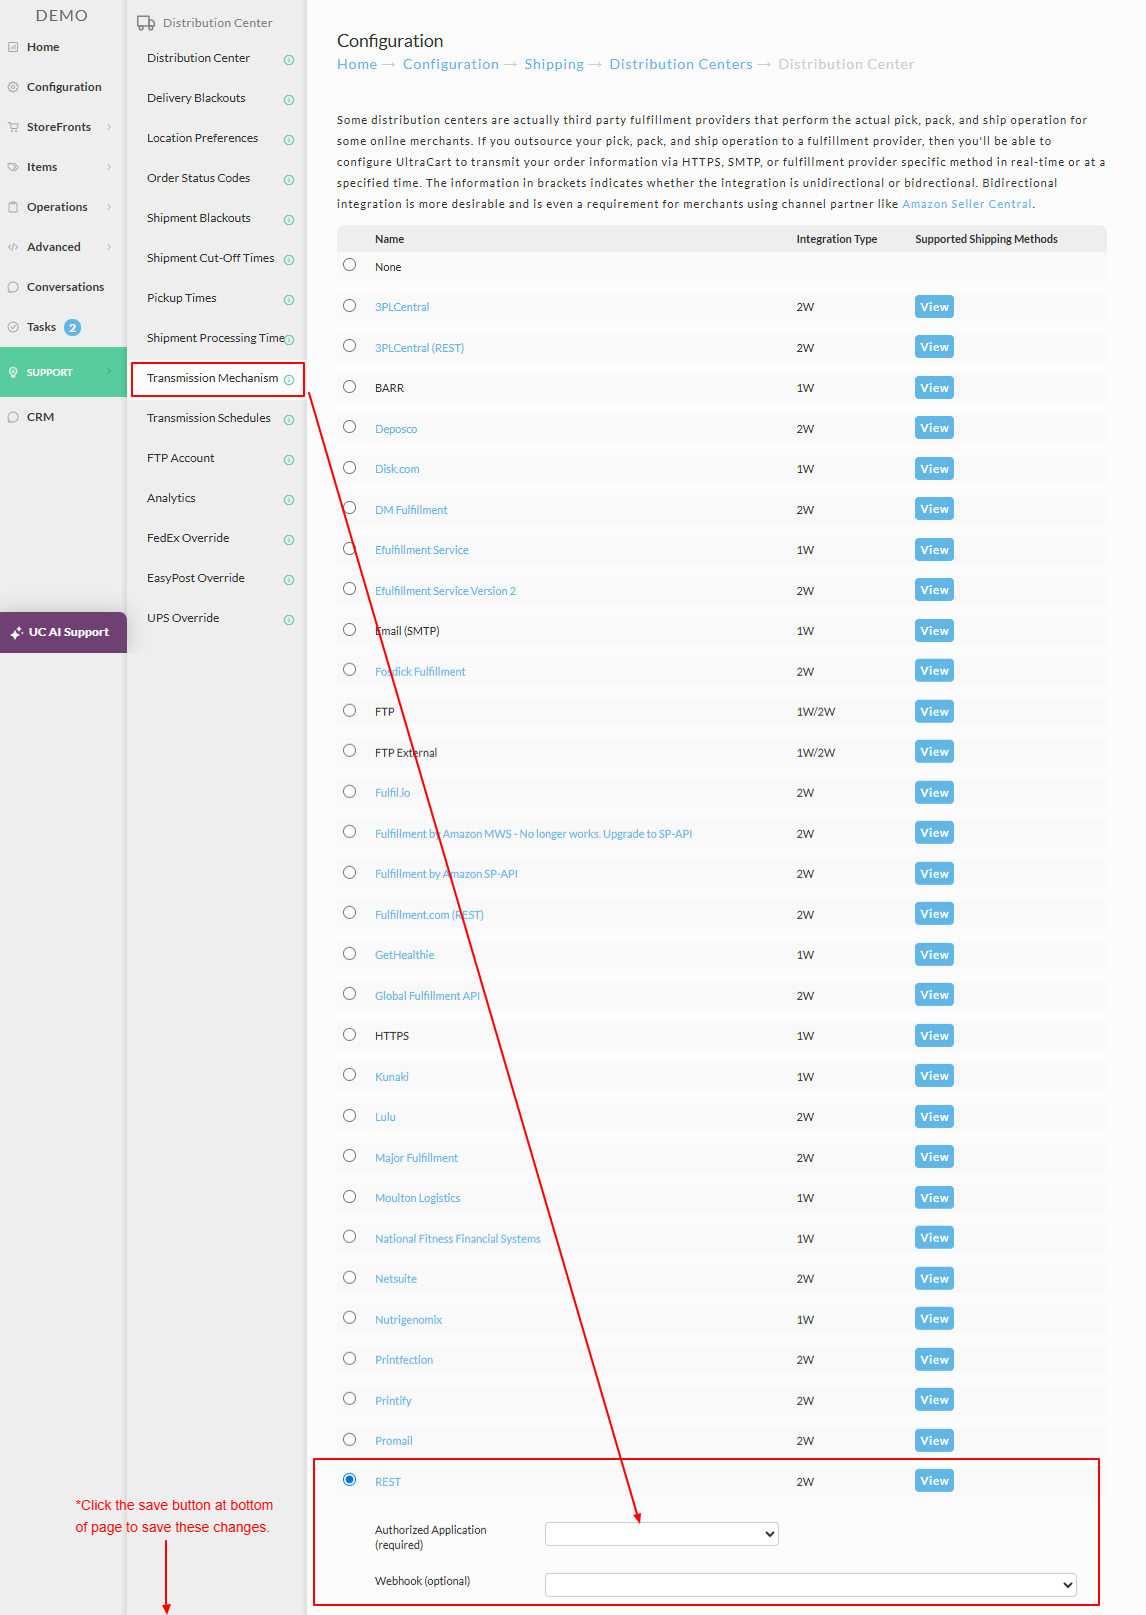Click the StoreFronts cart icon
This screenshot has width=1146, height=1615.
pyautogui.click(x=13, y=127)
